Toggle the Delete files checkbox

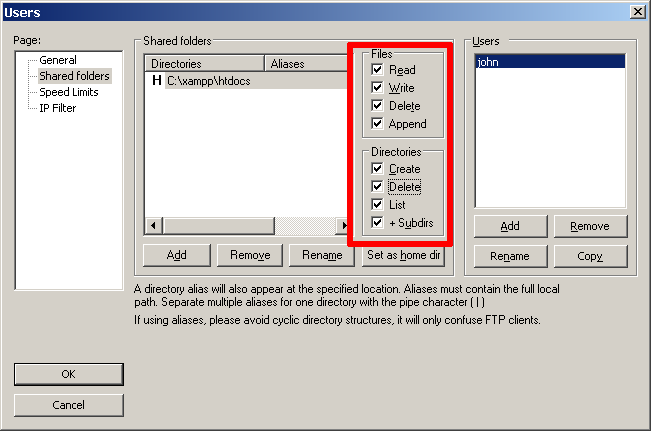(x=377, y=106)
